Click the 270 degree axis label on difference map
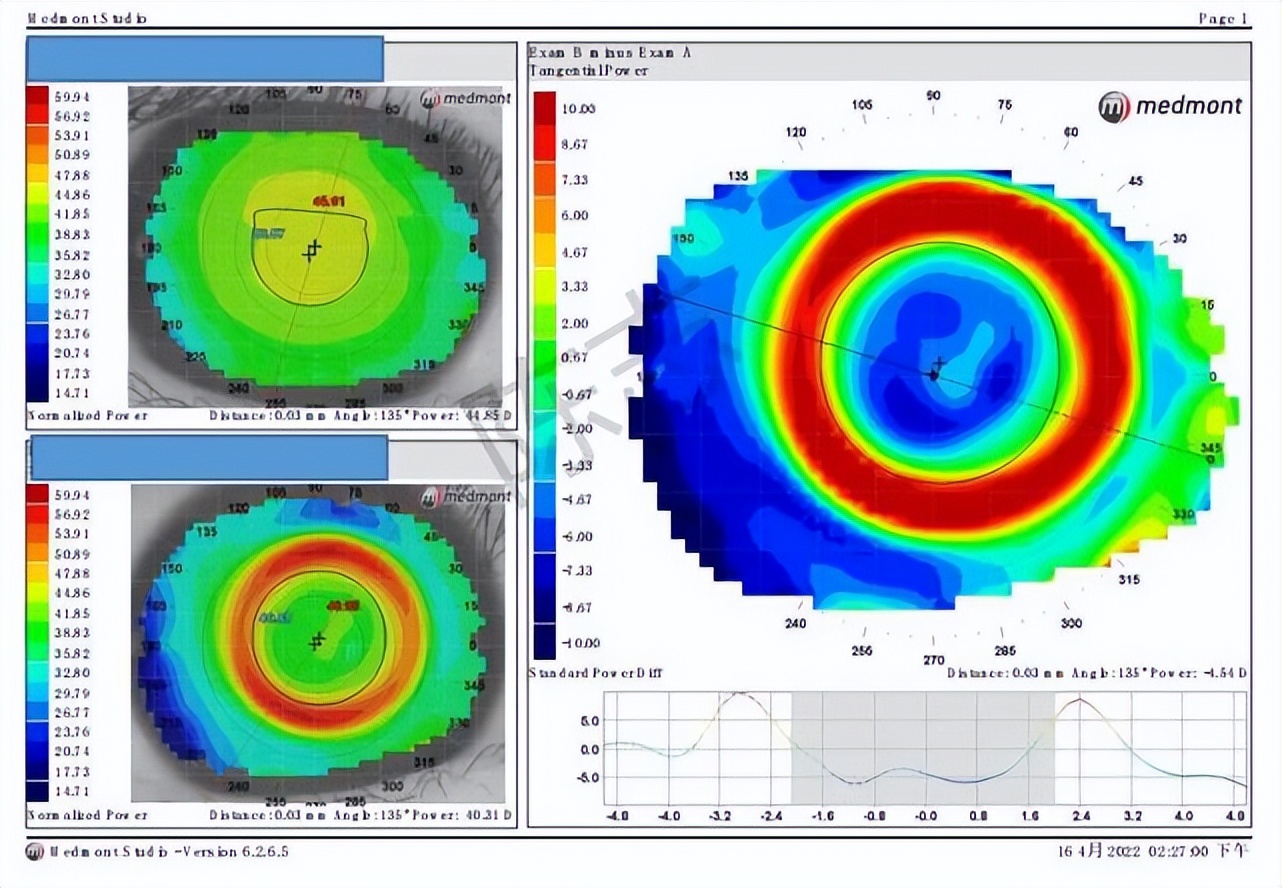Image resolution: width=1282 pixels, height=888 pixels. (933, 660)
